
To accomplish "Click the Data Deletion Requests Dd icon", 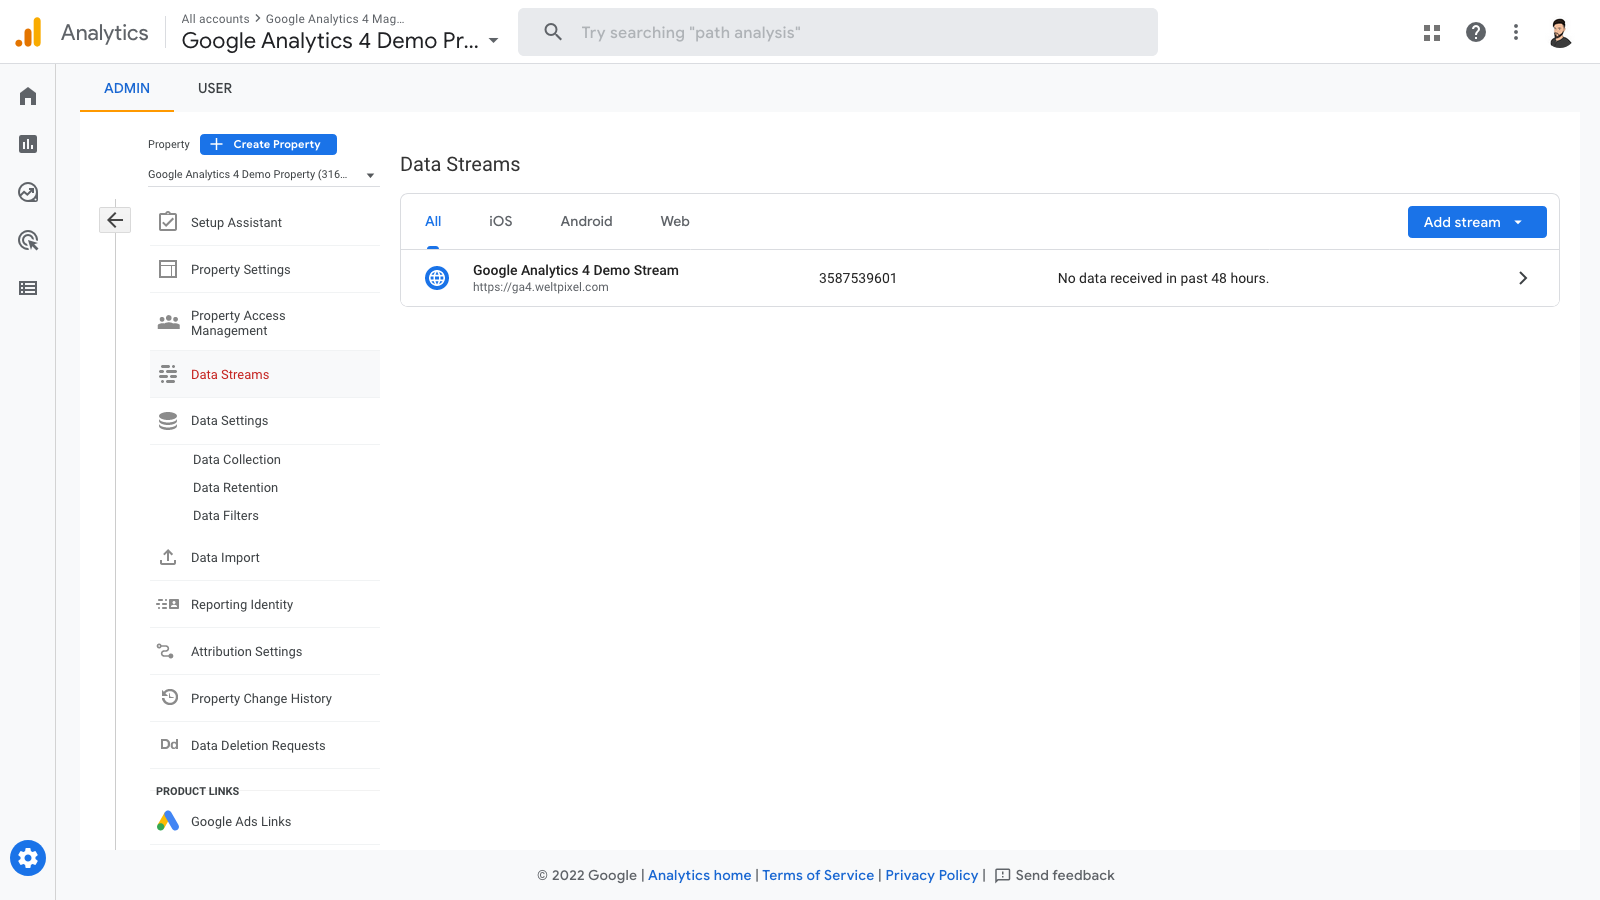I will [x=169, y=745].
